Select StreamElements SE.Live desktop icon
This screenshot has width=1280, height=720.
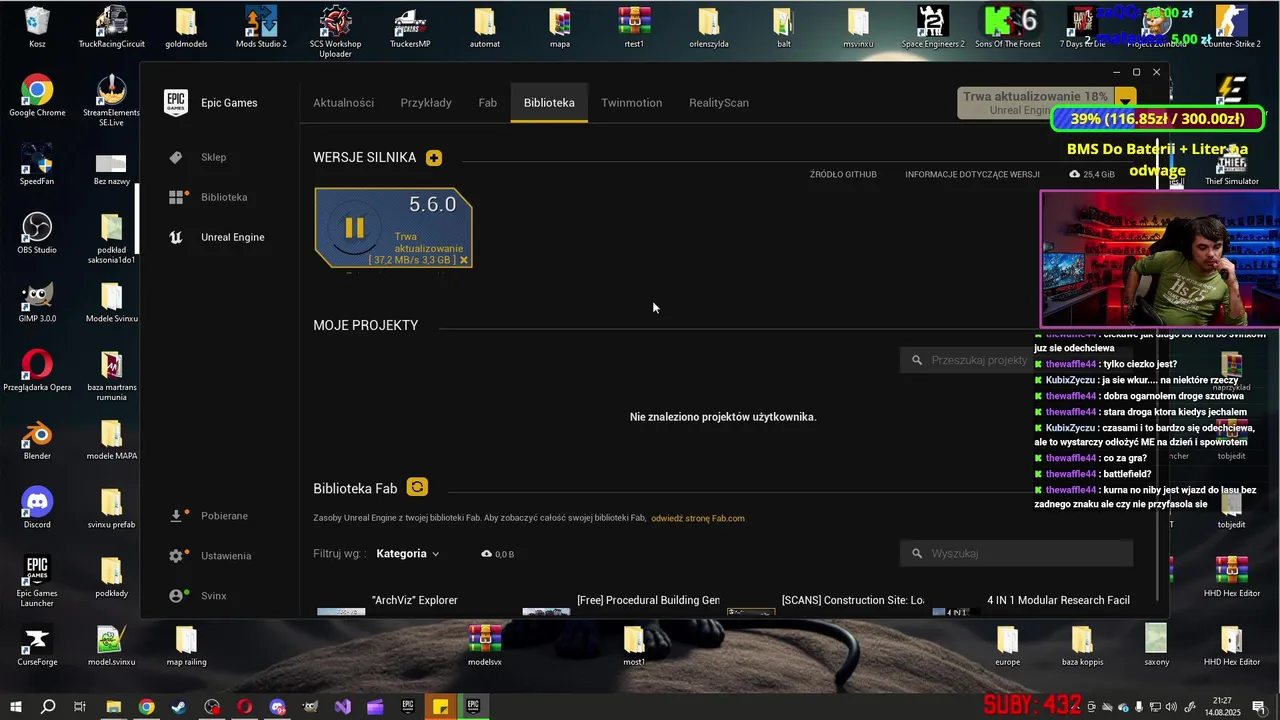pos(111,100)
